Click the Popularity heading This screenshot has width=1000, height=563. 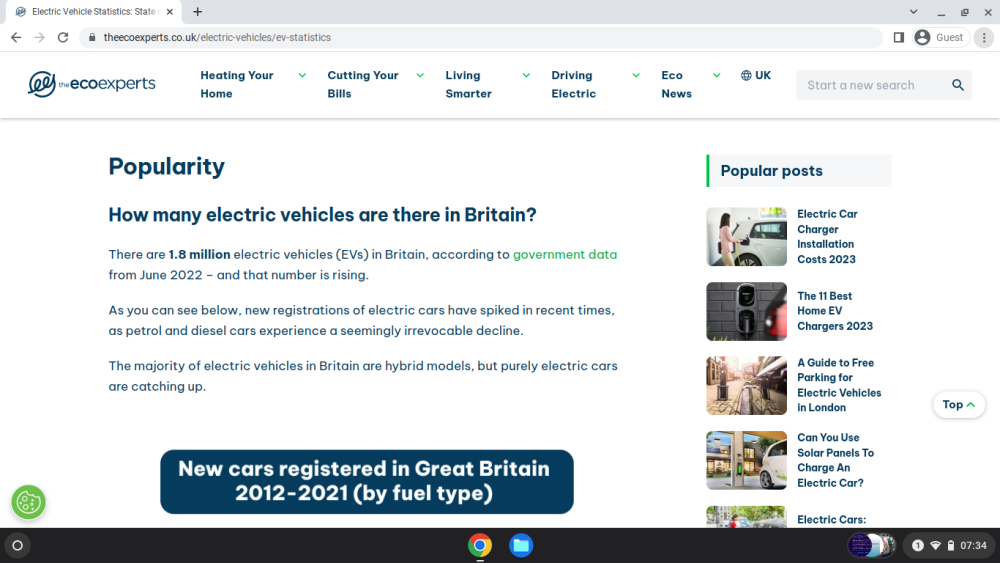(x=166, y=166)
